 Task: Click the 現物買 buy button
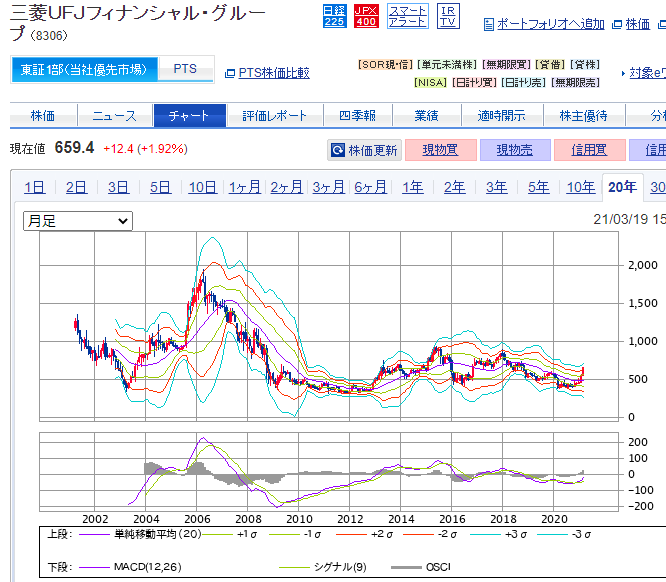pyautogui.click(x=440, y=150)
